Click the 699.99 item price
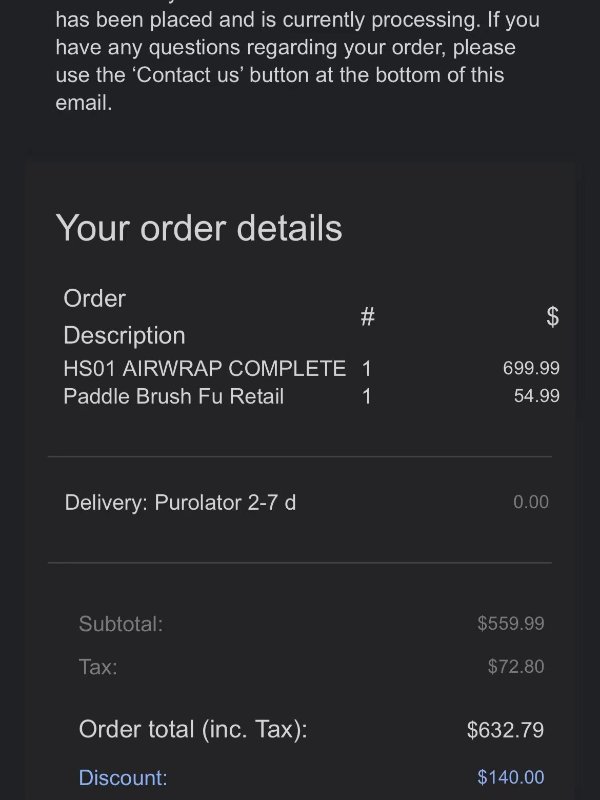Viewport: 600px width, 800px height. (x=530, y=368)
